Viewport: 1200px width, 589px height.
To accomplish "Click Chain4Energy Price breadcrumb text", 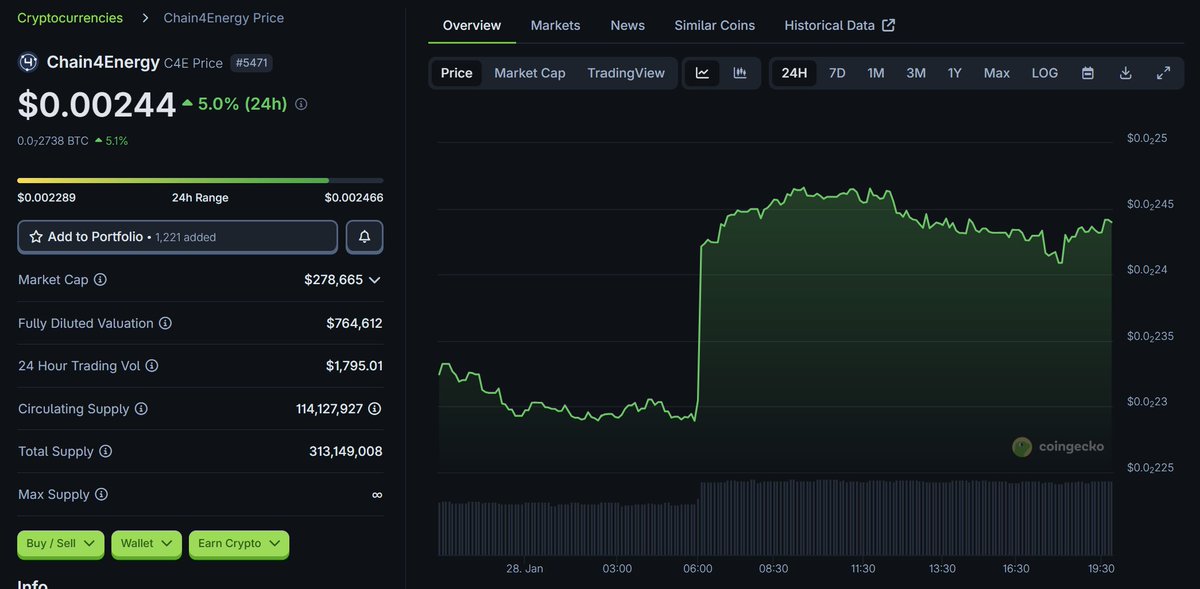I will pos(224,18).
